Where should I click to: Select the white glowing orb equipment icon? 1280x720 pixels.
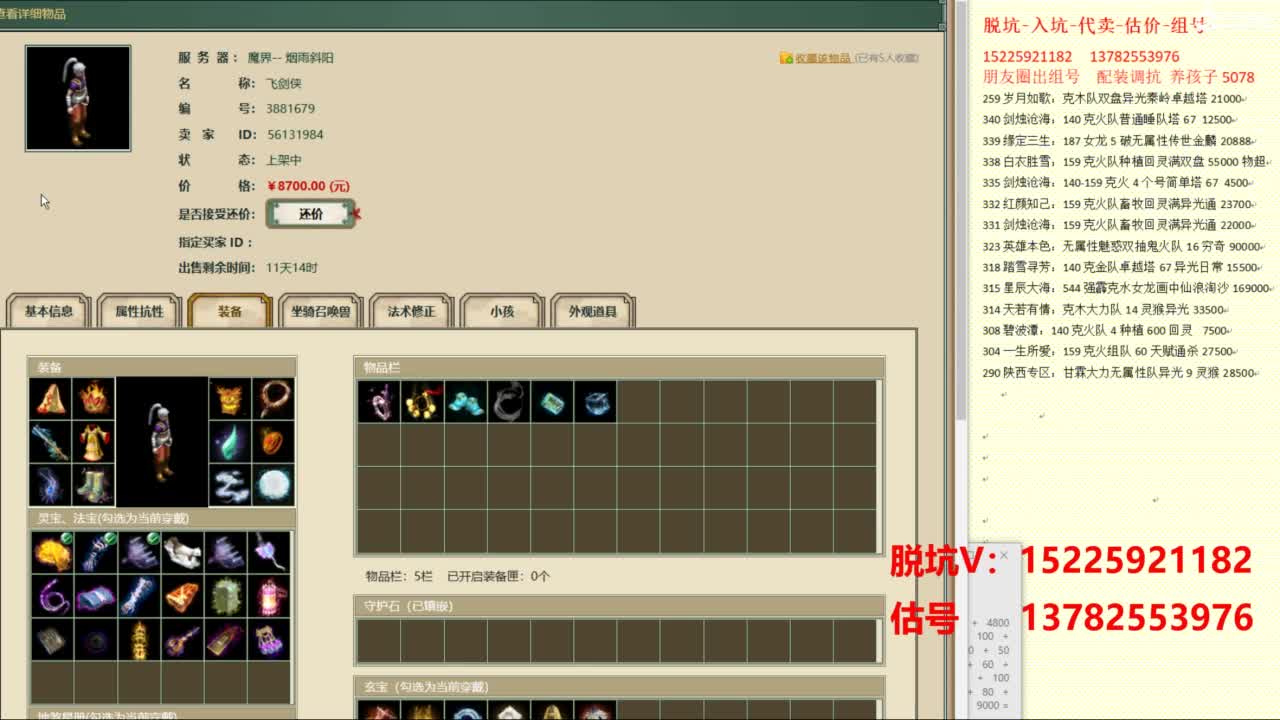(273, 484)
